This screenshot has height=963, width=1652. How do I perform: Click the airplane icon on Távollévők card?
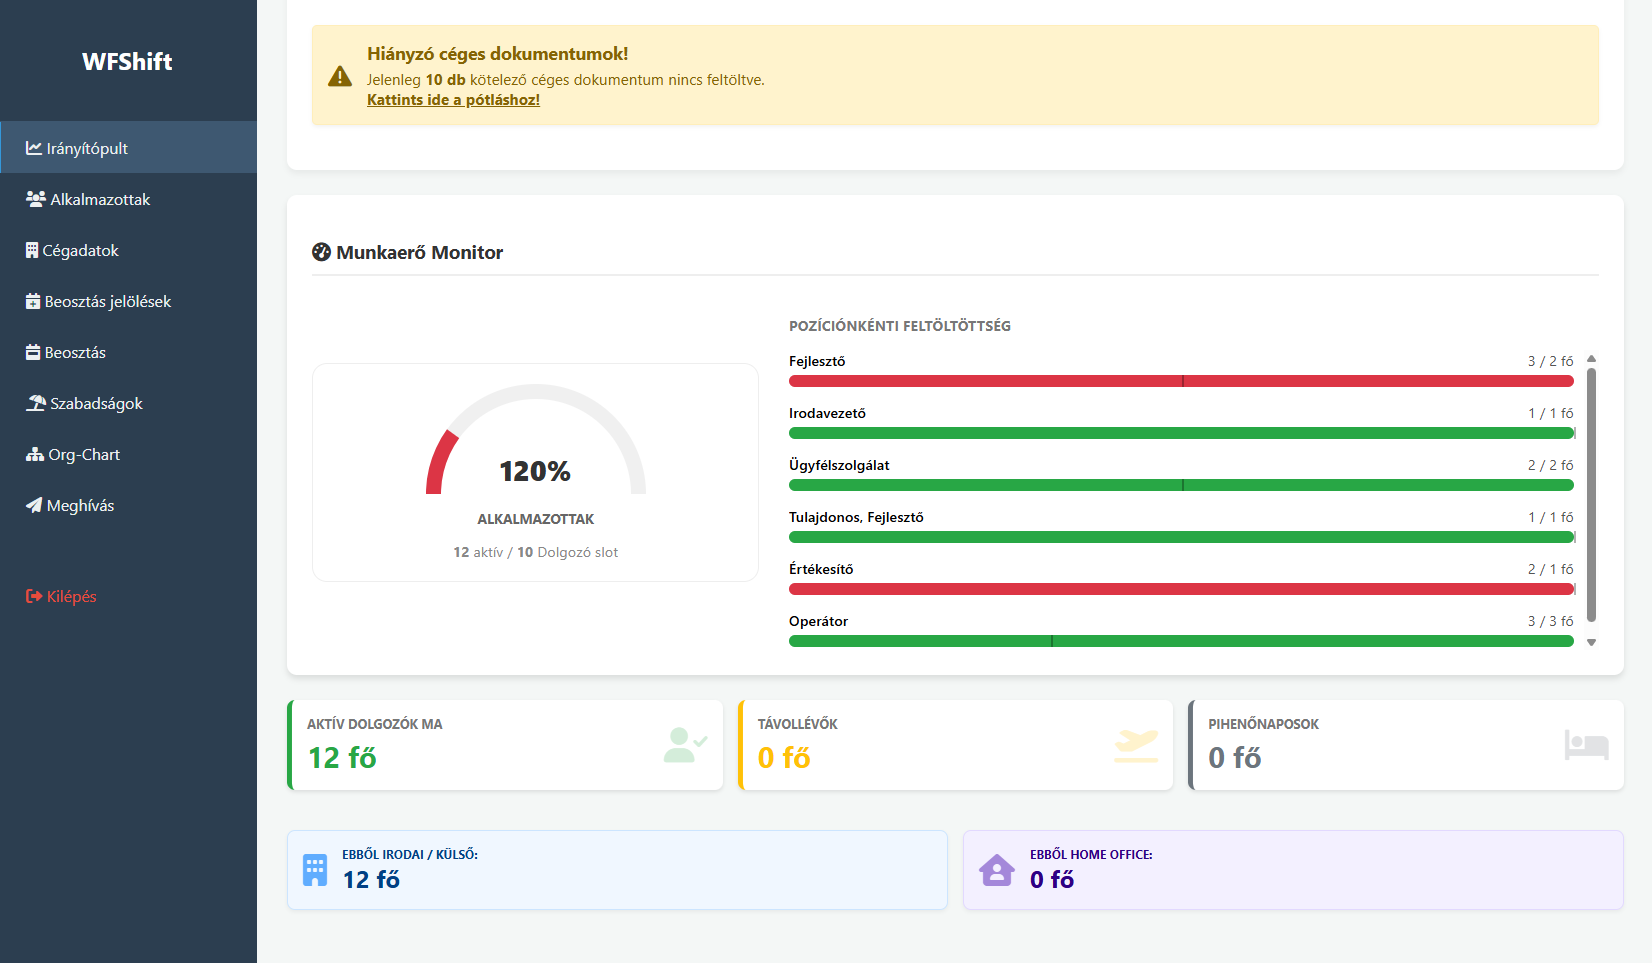(1133, 744)
